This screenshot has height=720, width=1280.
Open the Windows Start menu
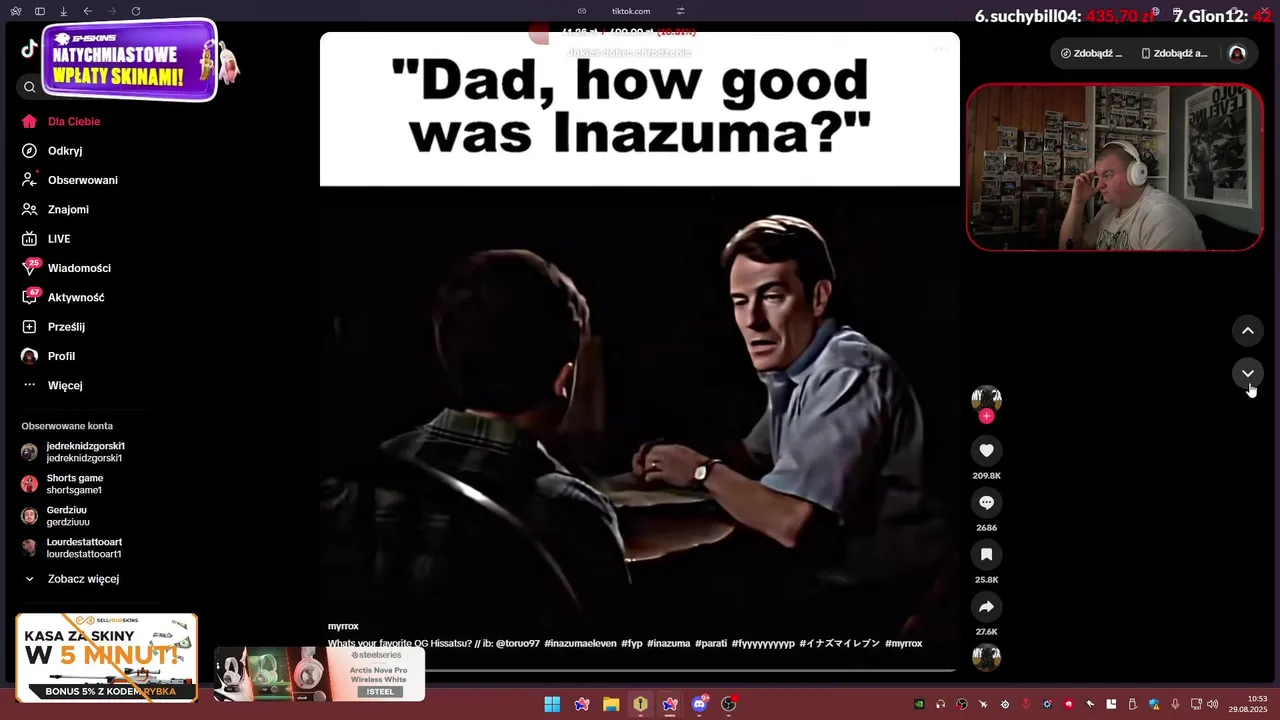(x=552, y=704)
